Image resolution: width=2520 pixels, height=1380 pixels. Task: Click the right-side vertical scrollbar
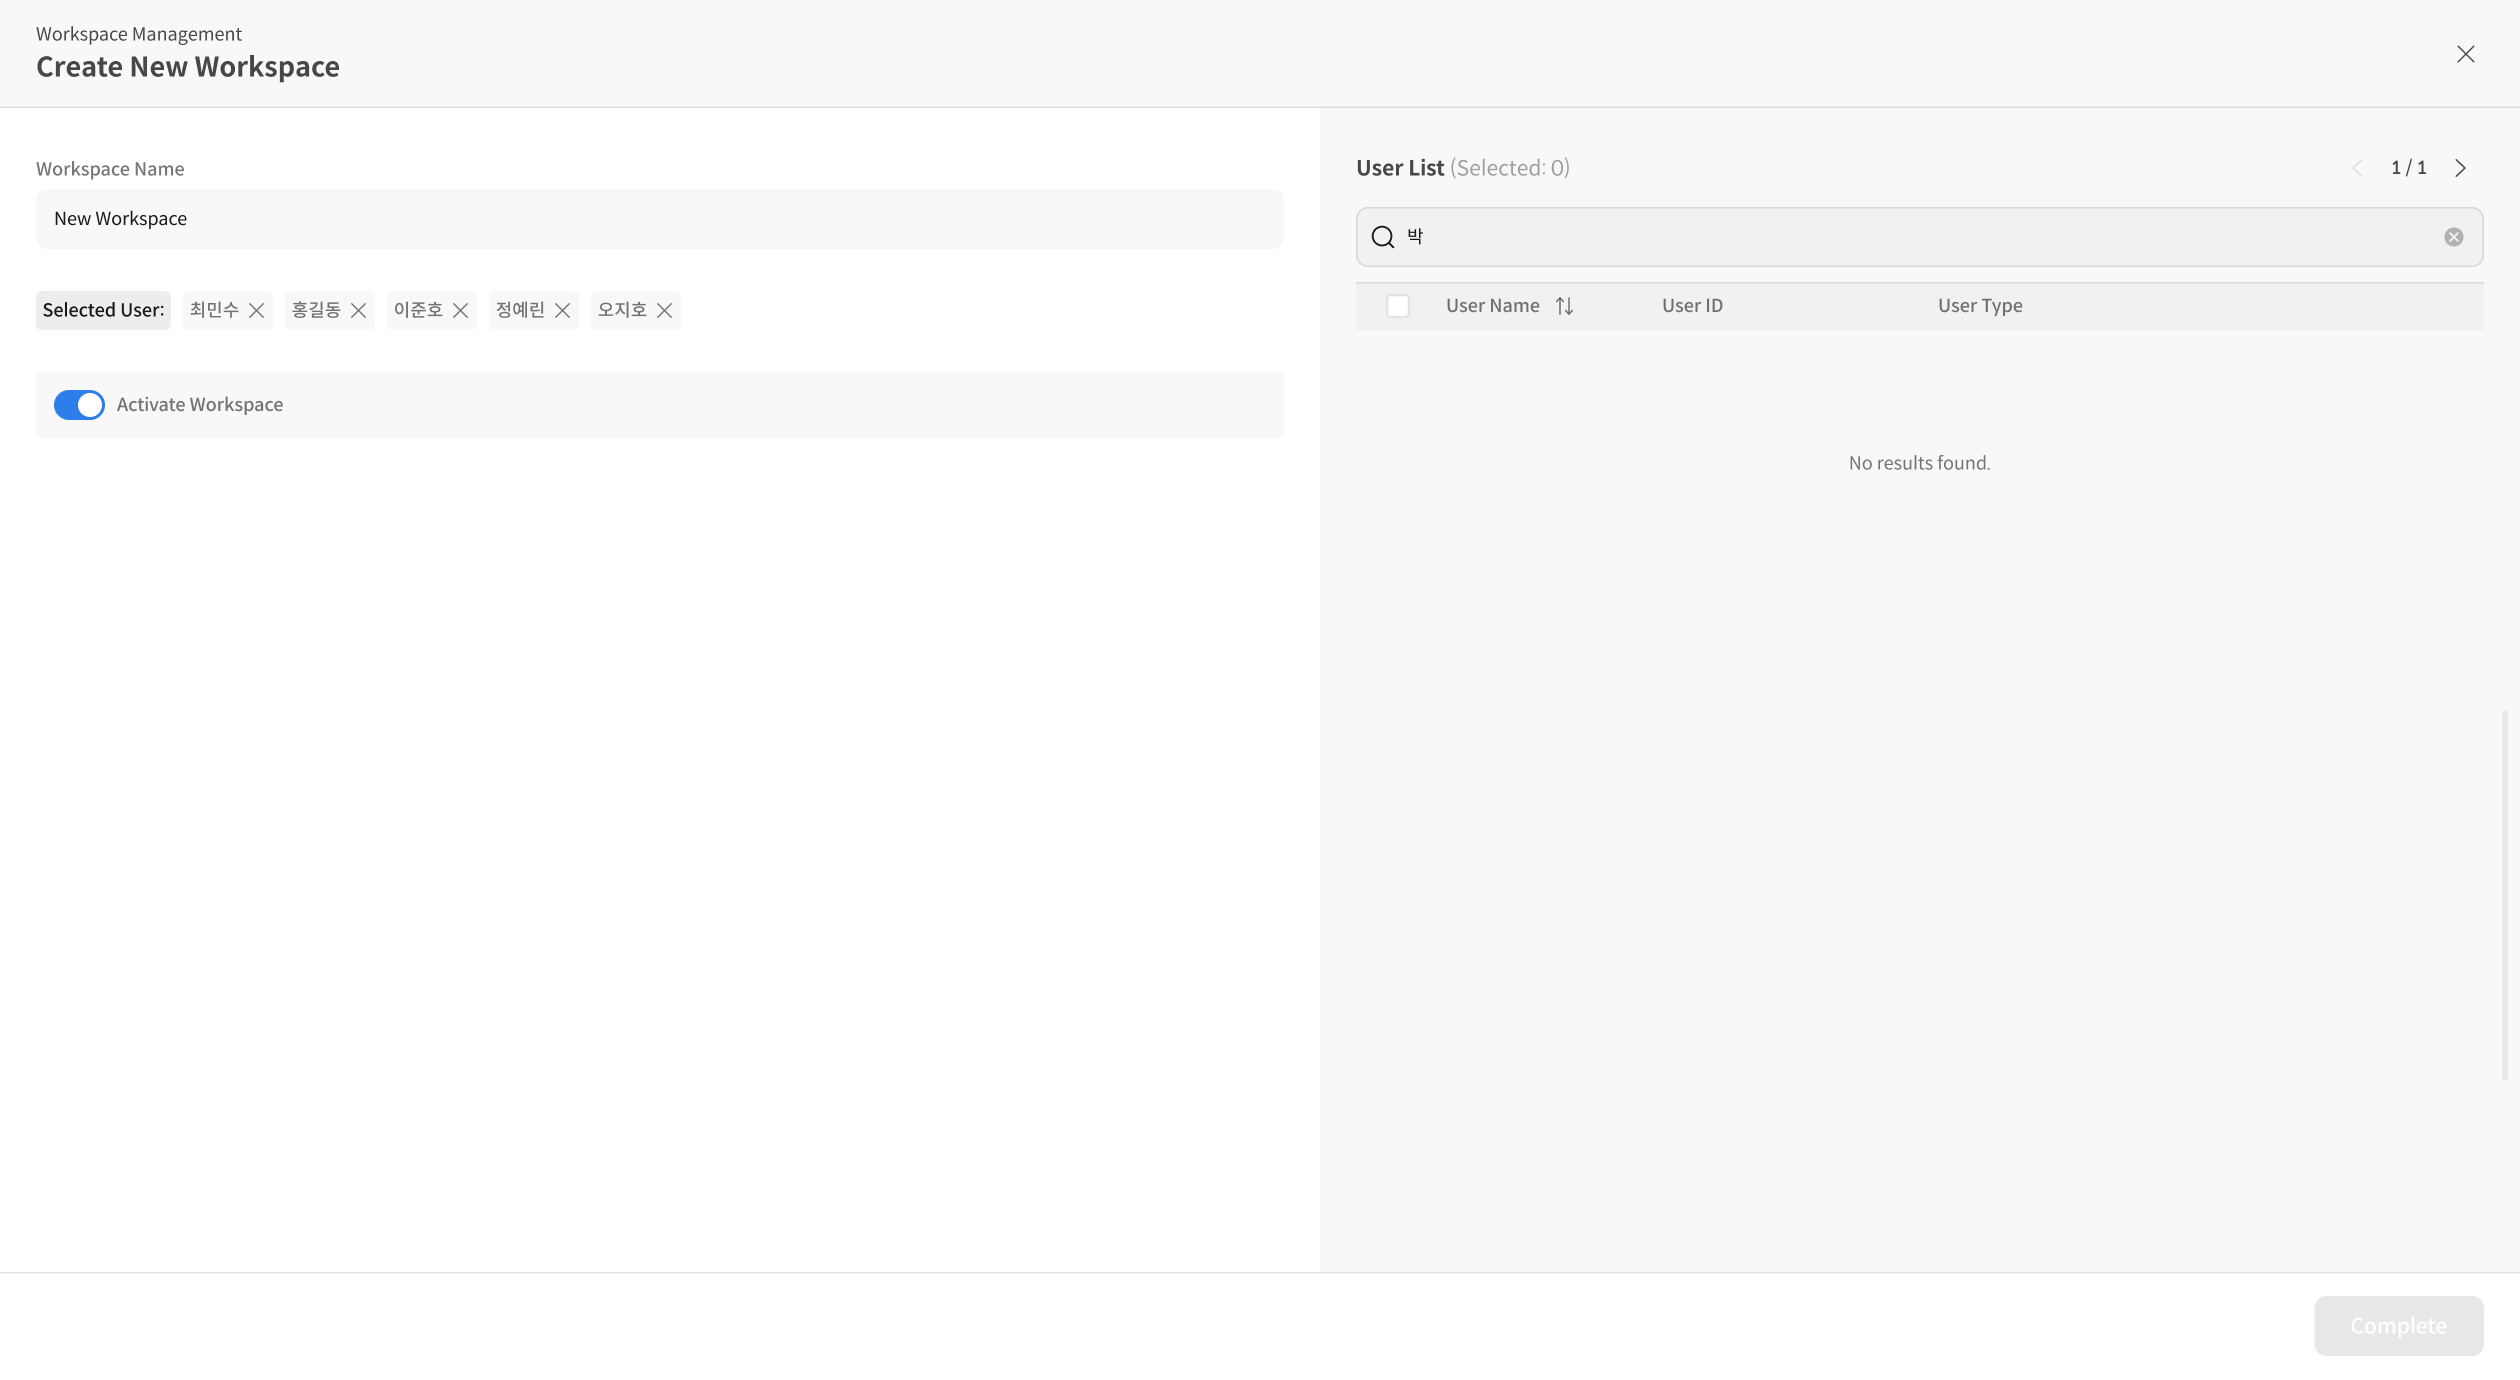pos(2505,894)
